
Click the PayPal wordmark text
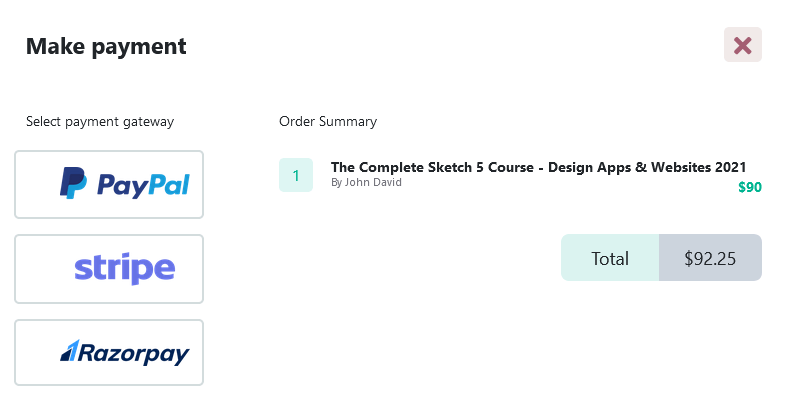[143, 185]
